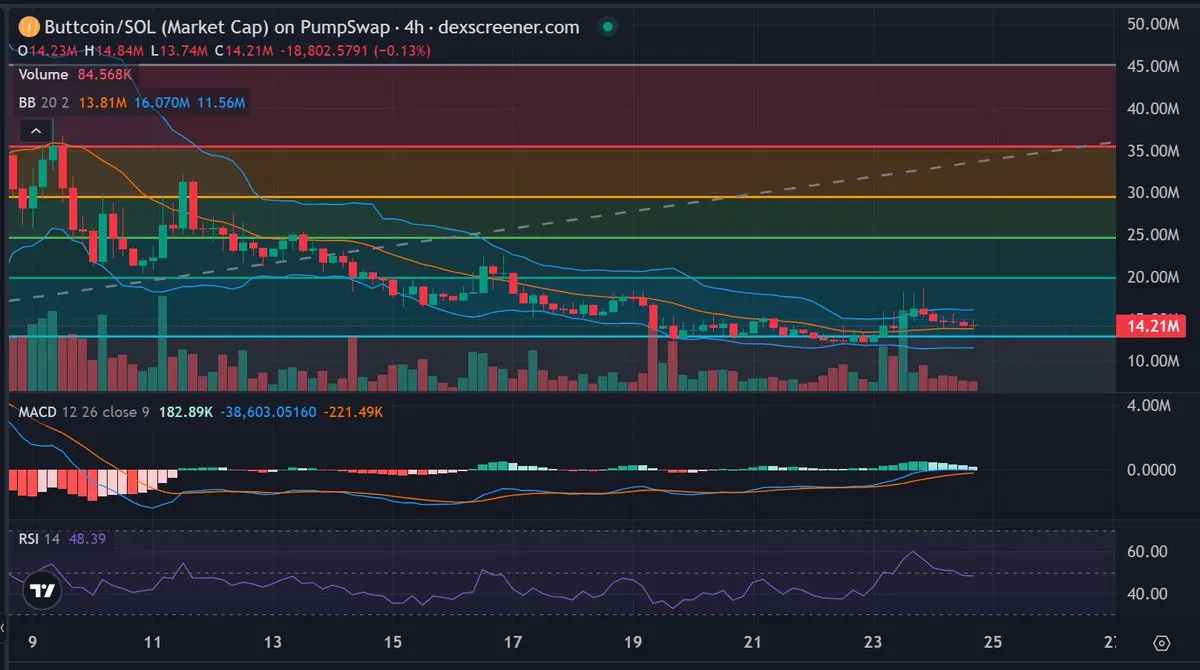
Task: Select the green horizontal line near 25.00M
Action: (560, 237)
